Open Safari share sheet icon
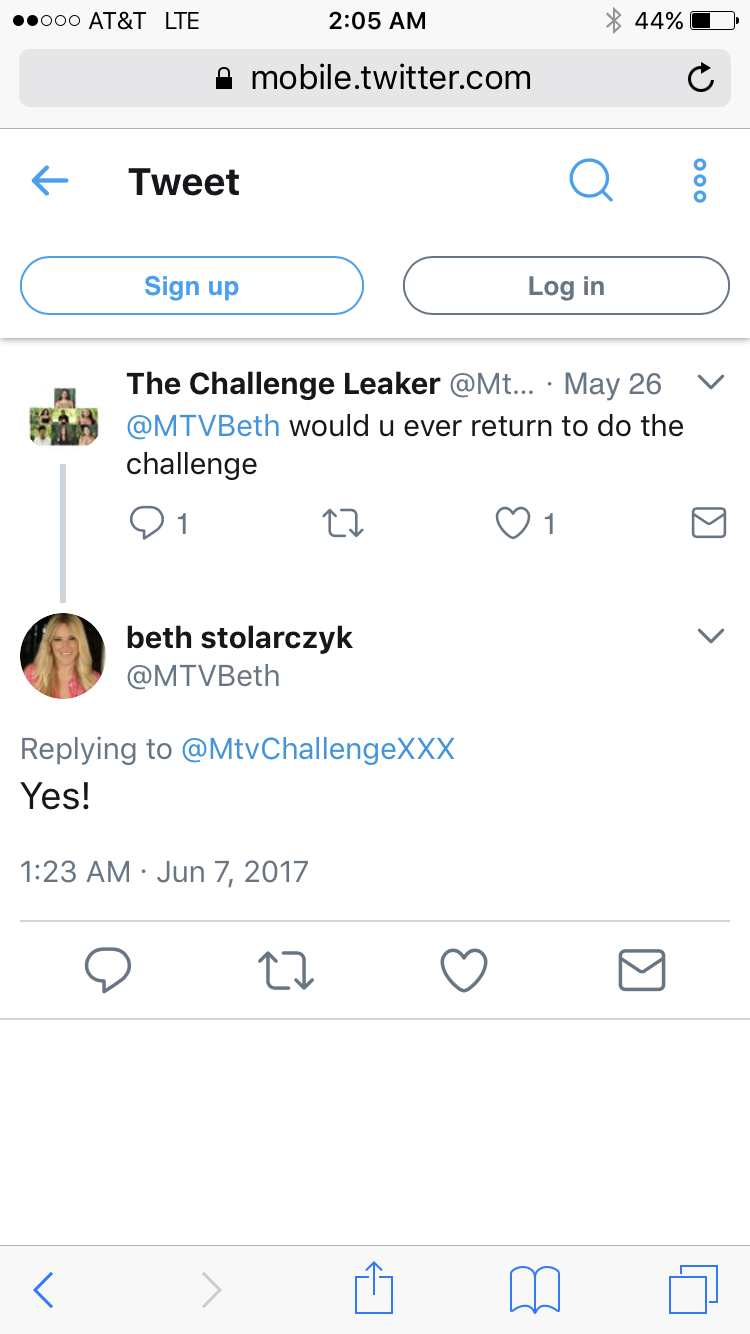Screen dimensions: 750x1334 pyautogui.click(x=375, y=1288)
